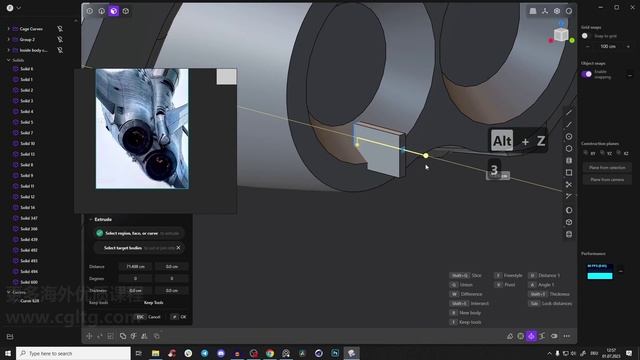Viewport: 640px width, 360px height.
Task: Collapse the Extrude panel header arrow
Action: [91, 219]
